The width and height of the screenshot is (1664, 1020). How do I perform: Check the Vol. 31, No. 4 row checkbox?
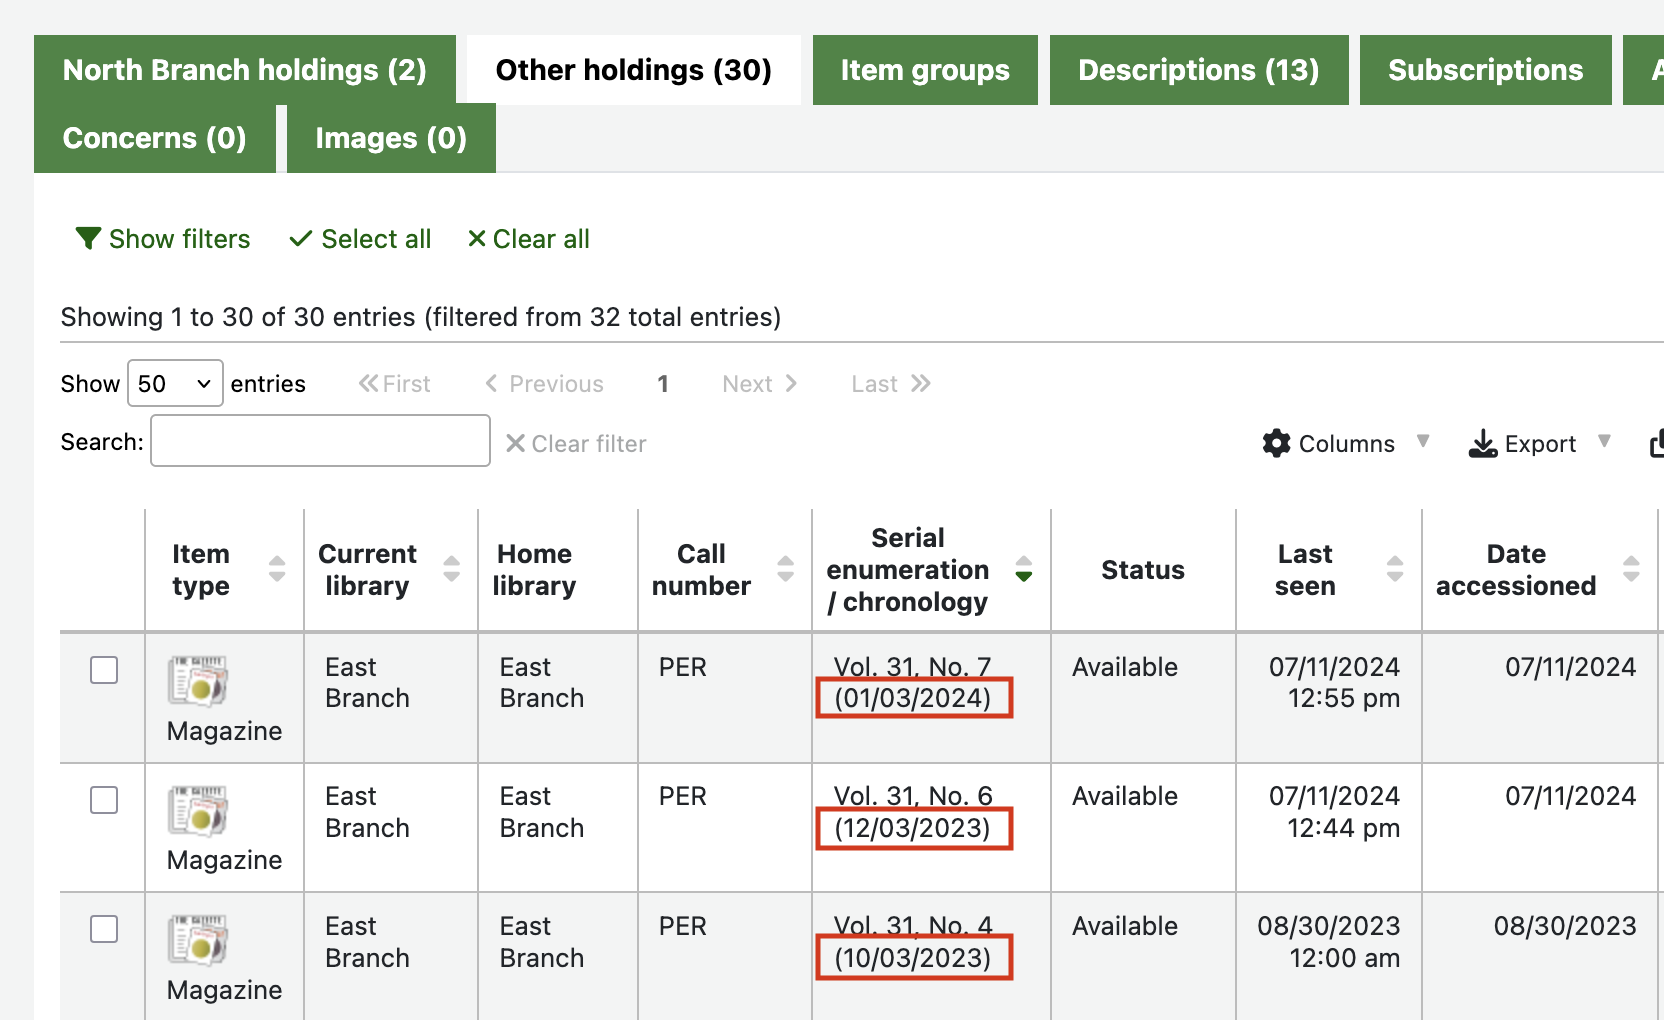click(104, 929)
